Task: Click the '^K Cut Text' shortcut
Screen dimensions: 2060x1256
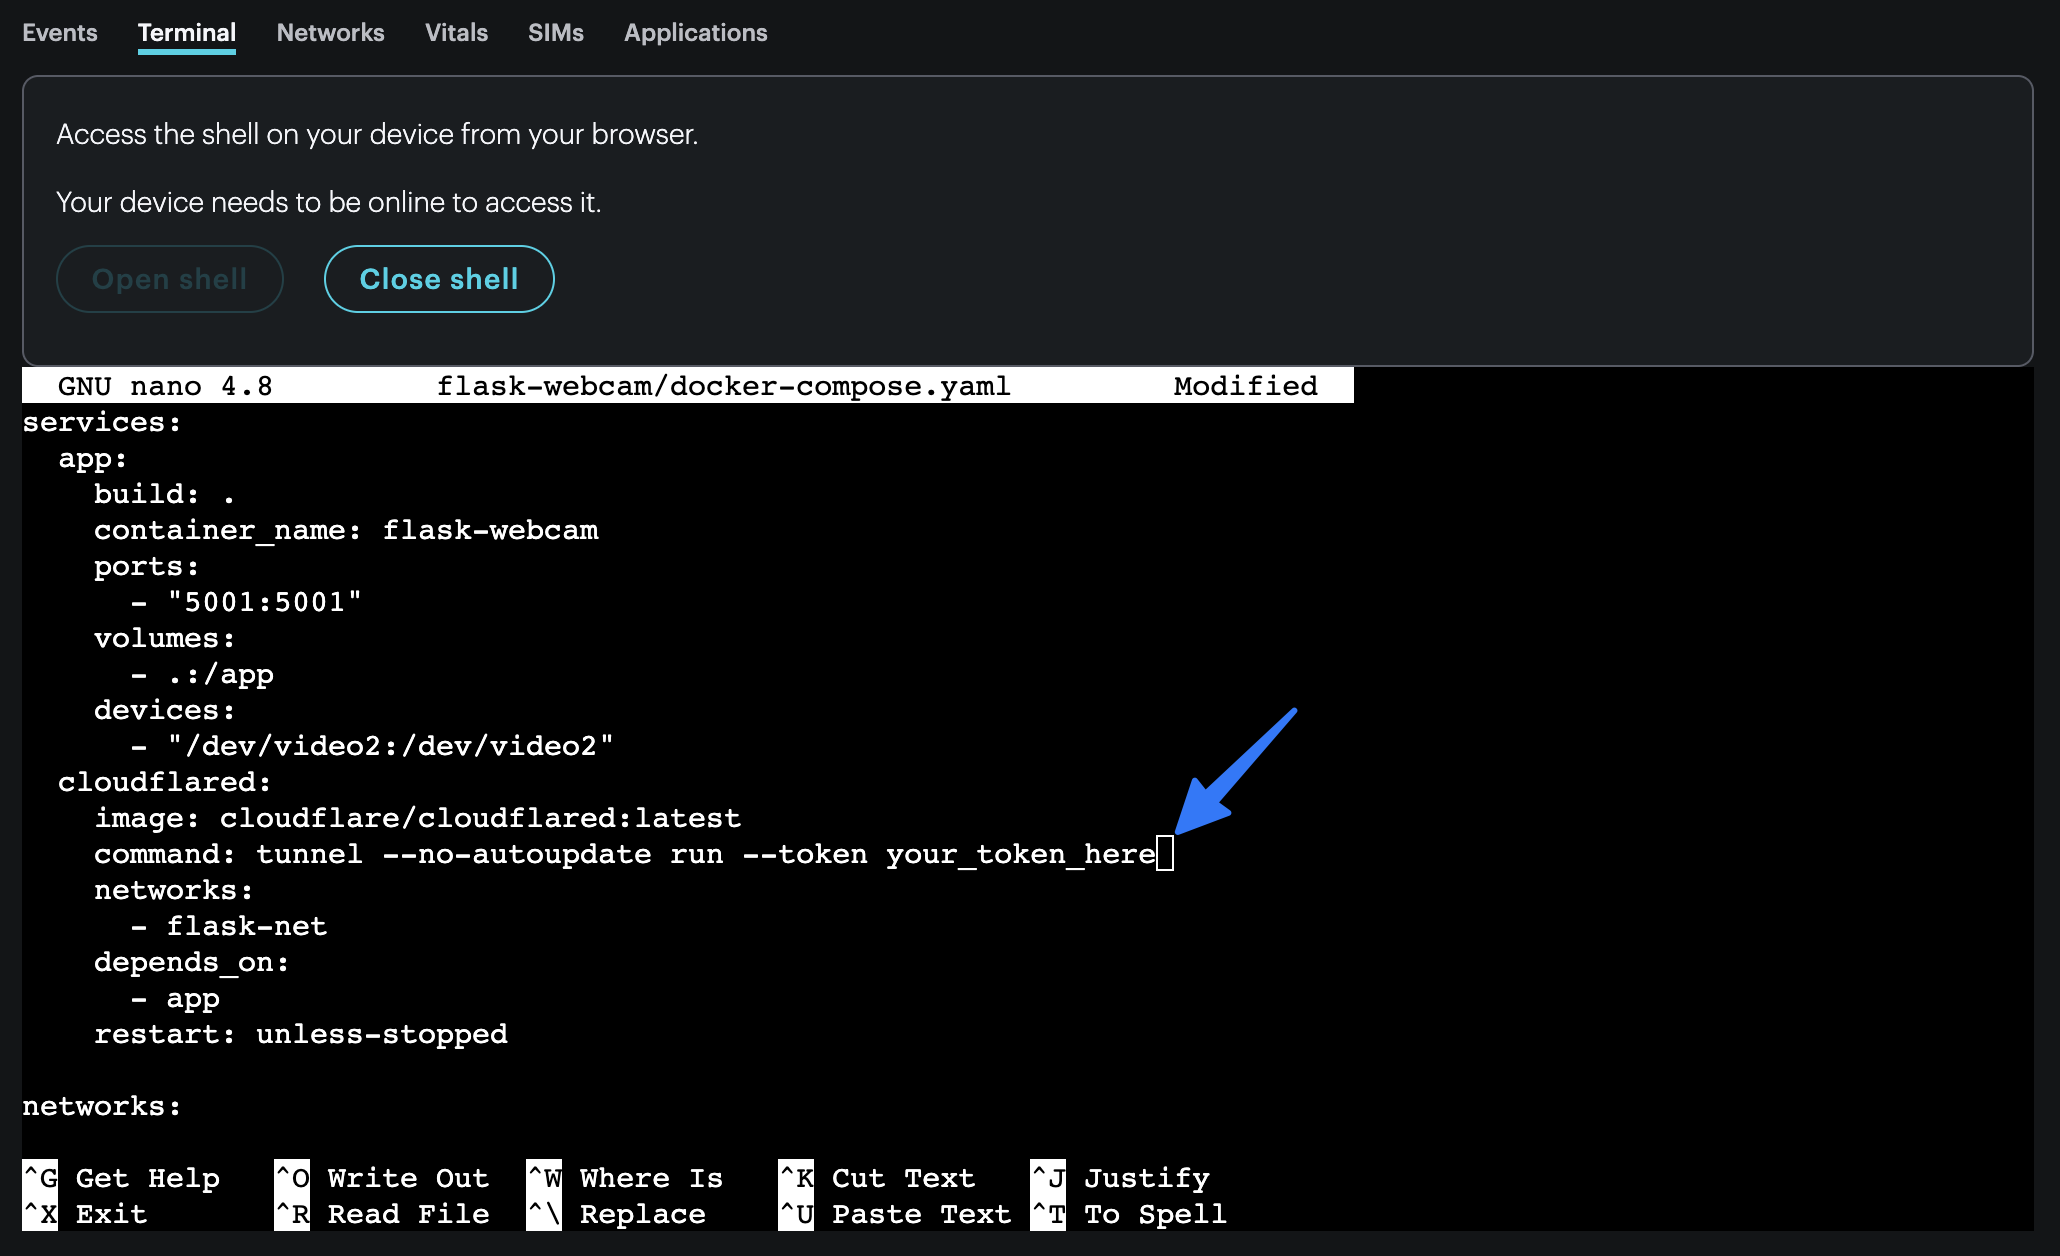Action: (x=877, y=1178)
